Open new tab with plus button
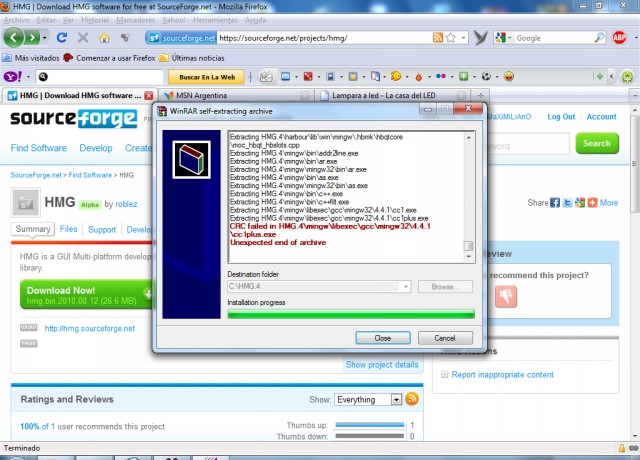This screenshot has width=640, height=460. click(480, 96)
